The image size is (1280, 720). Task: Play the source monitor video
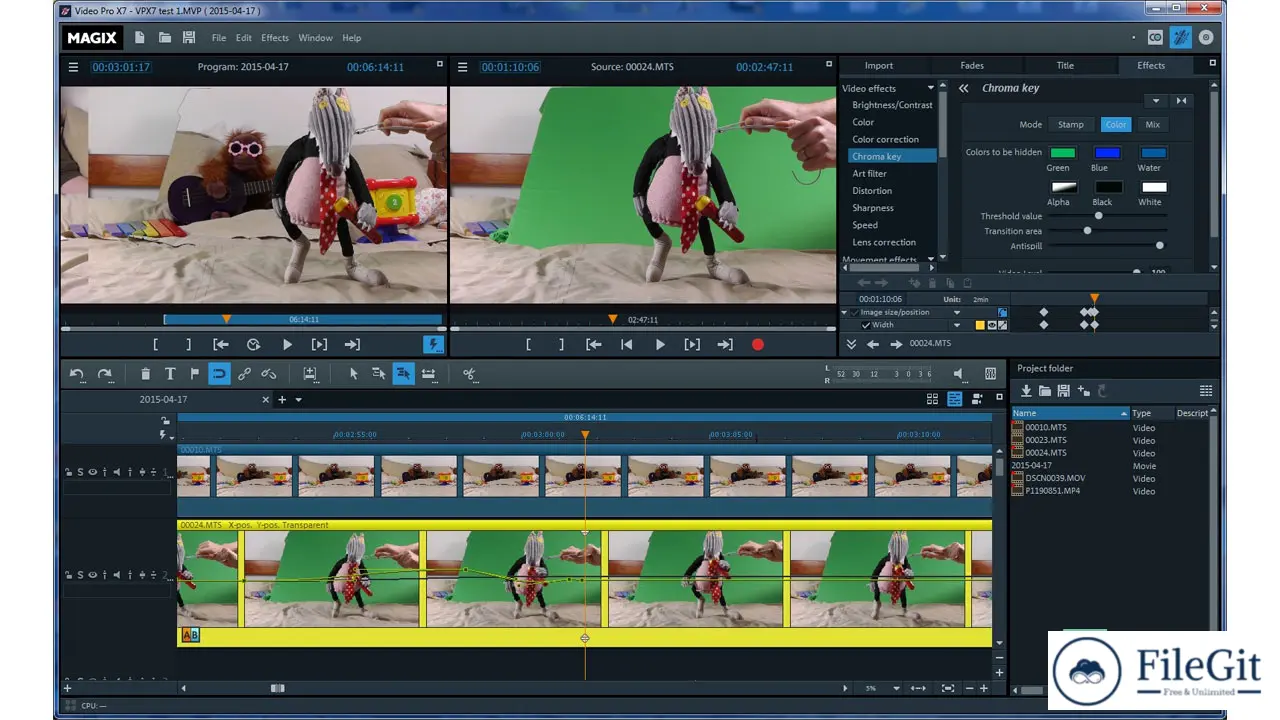(660, 344)
